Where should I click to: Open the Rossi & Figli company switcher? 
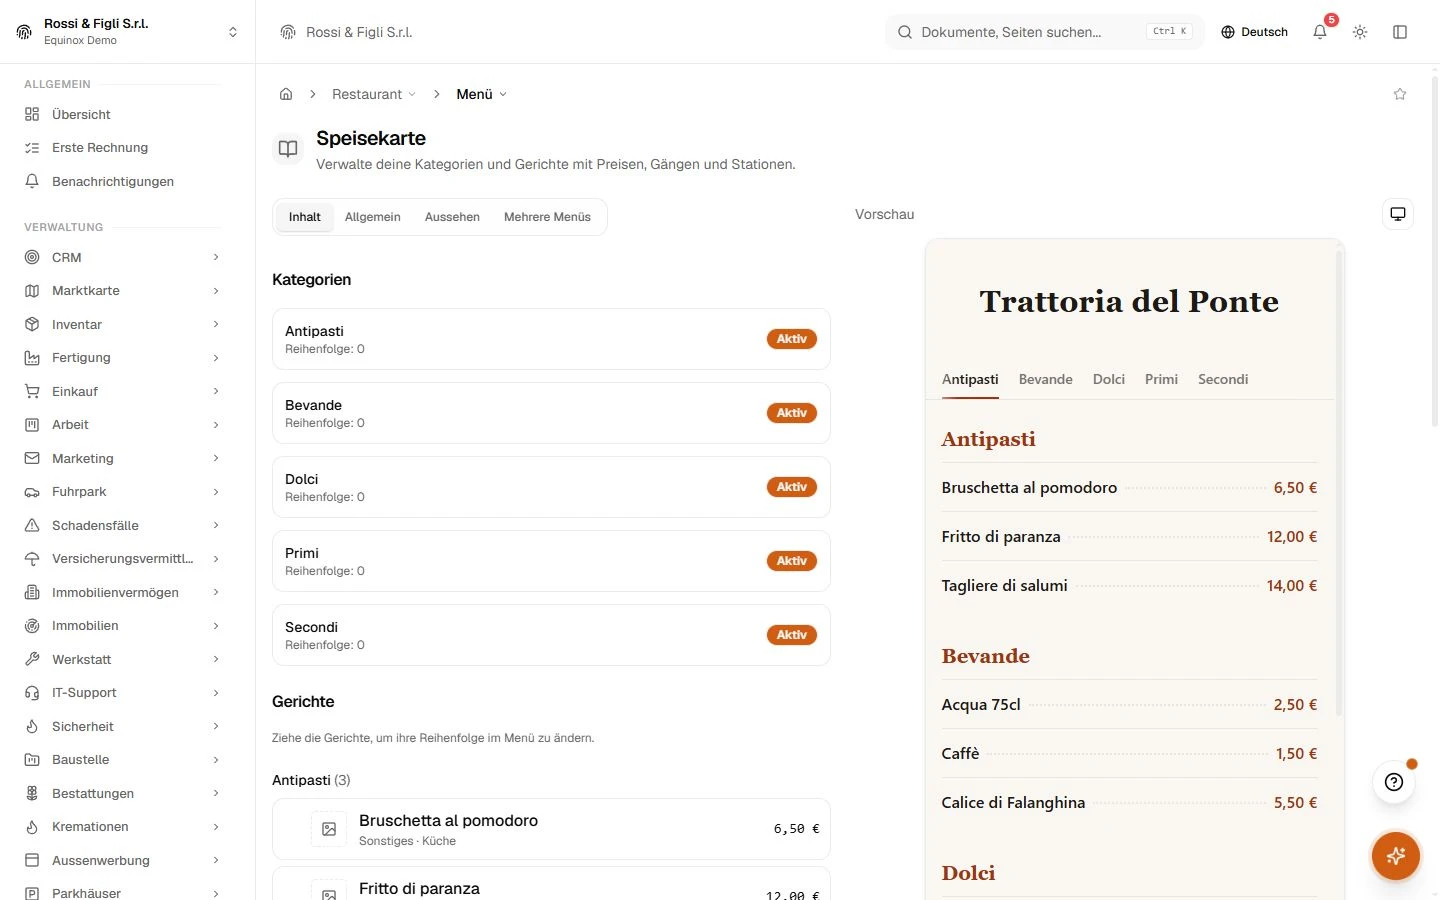pyautogui.click(x=127, y=32)
